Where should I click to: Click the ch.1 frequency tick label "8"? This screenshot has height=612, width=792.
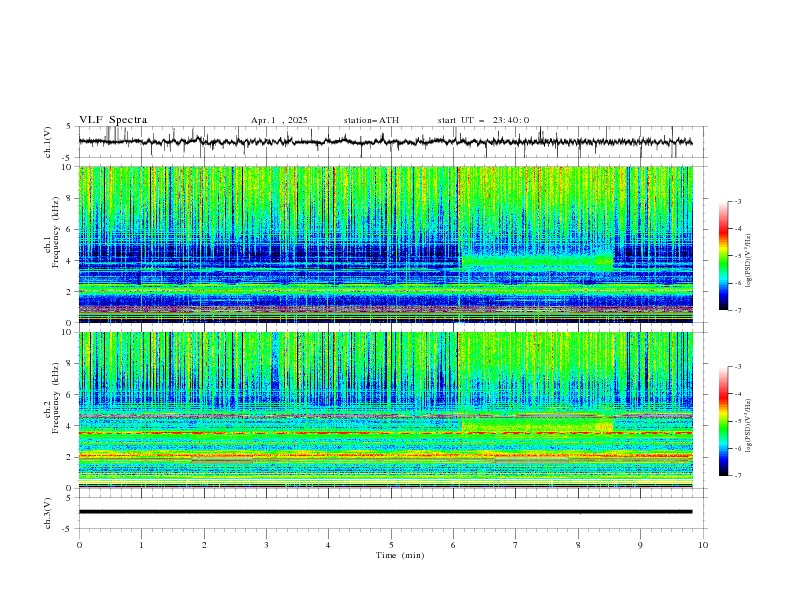click(x=71, y=198)
